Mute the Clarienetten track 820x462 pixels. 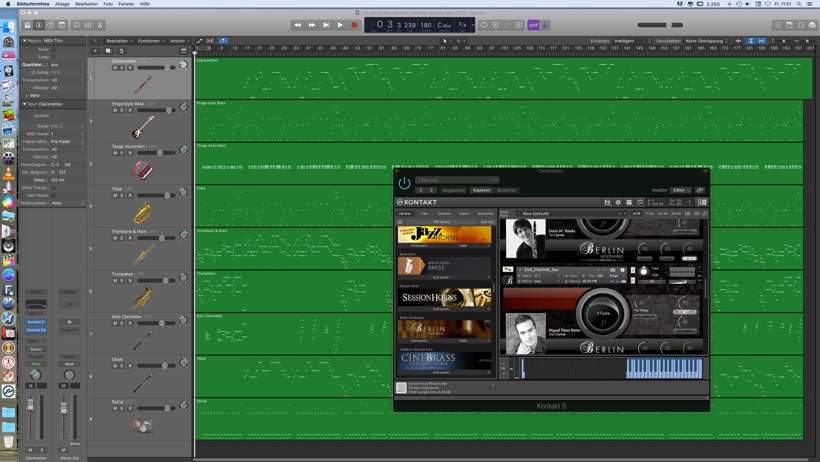coord(115,68)
